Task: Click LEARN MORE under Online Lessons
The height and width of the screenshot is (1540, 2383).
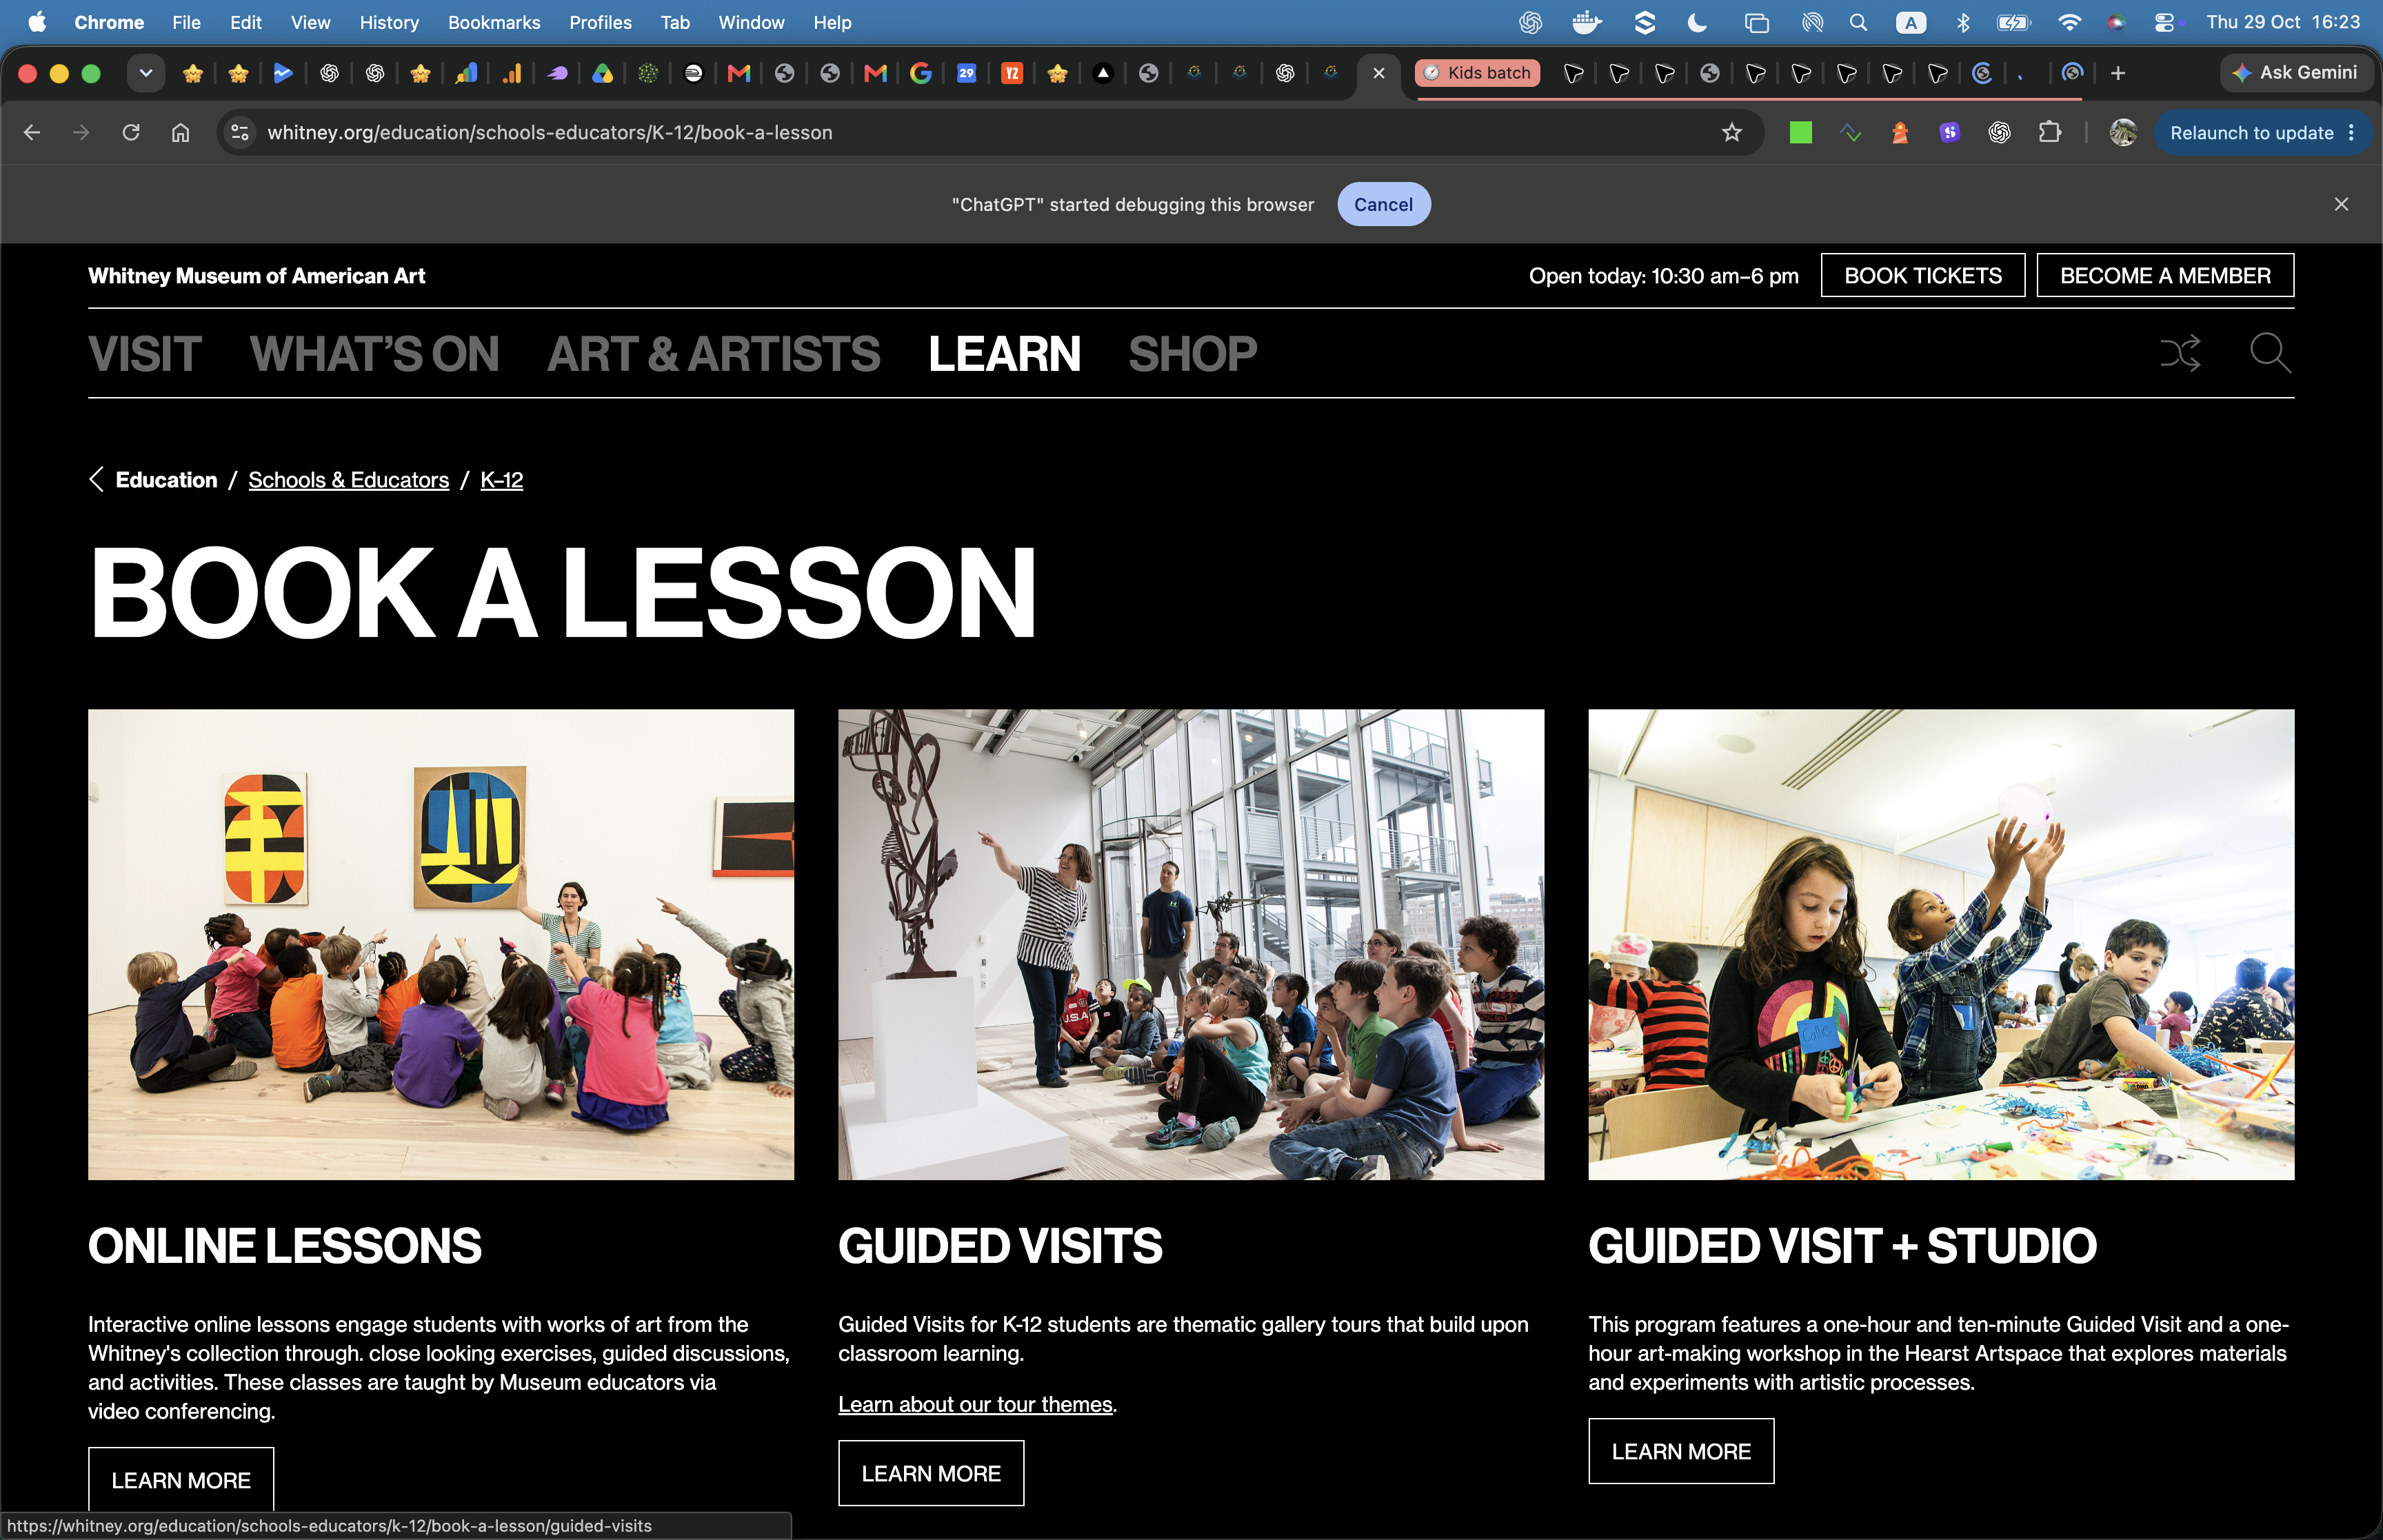Action: (181, 1479)
